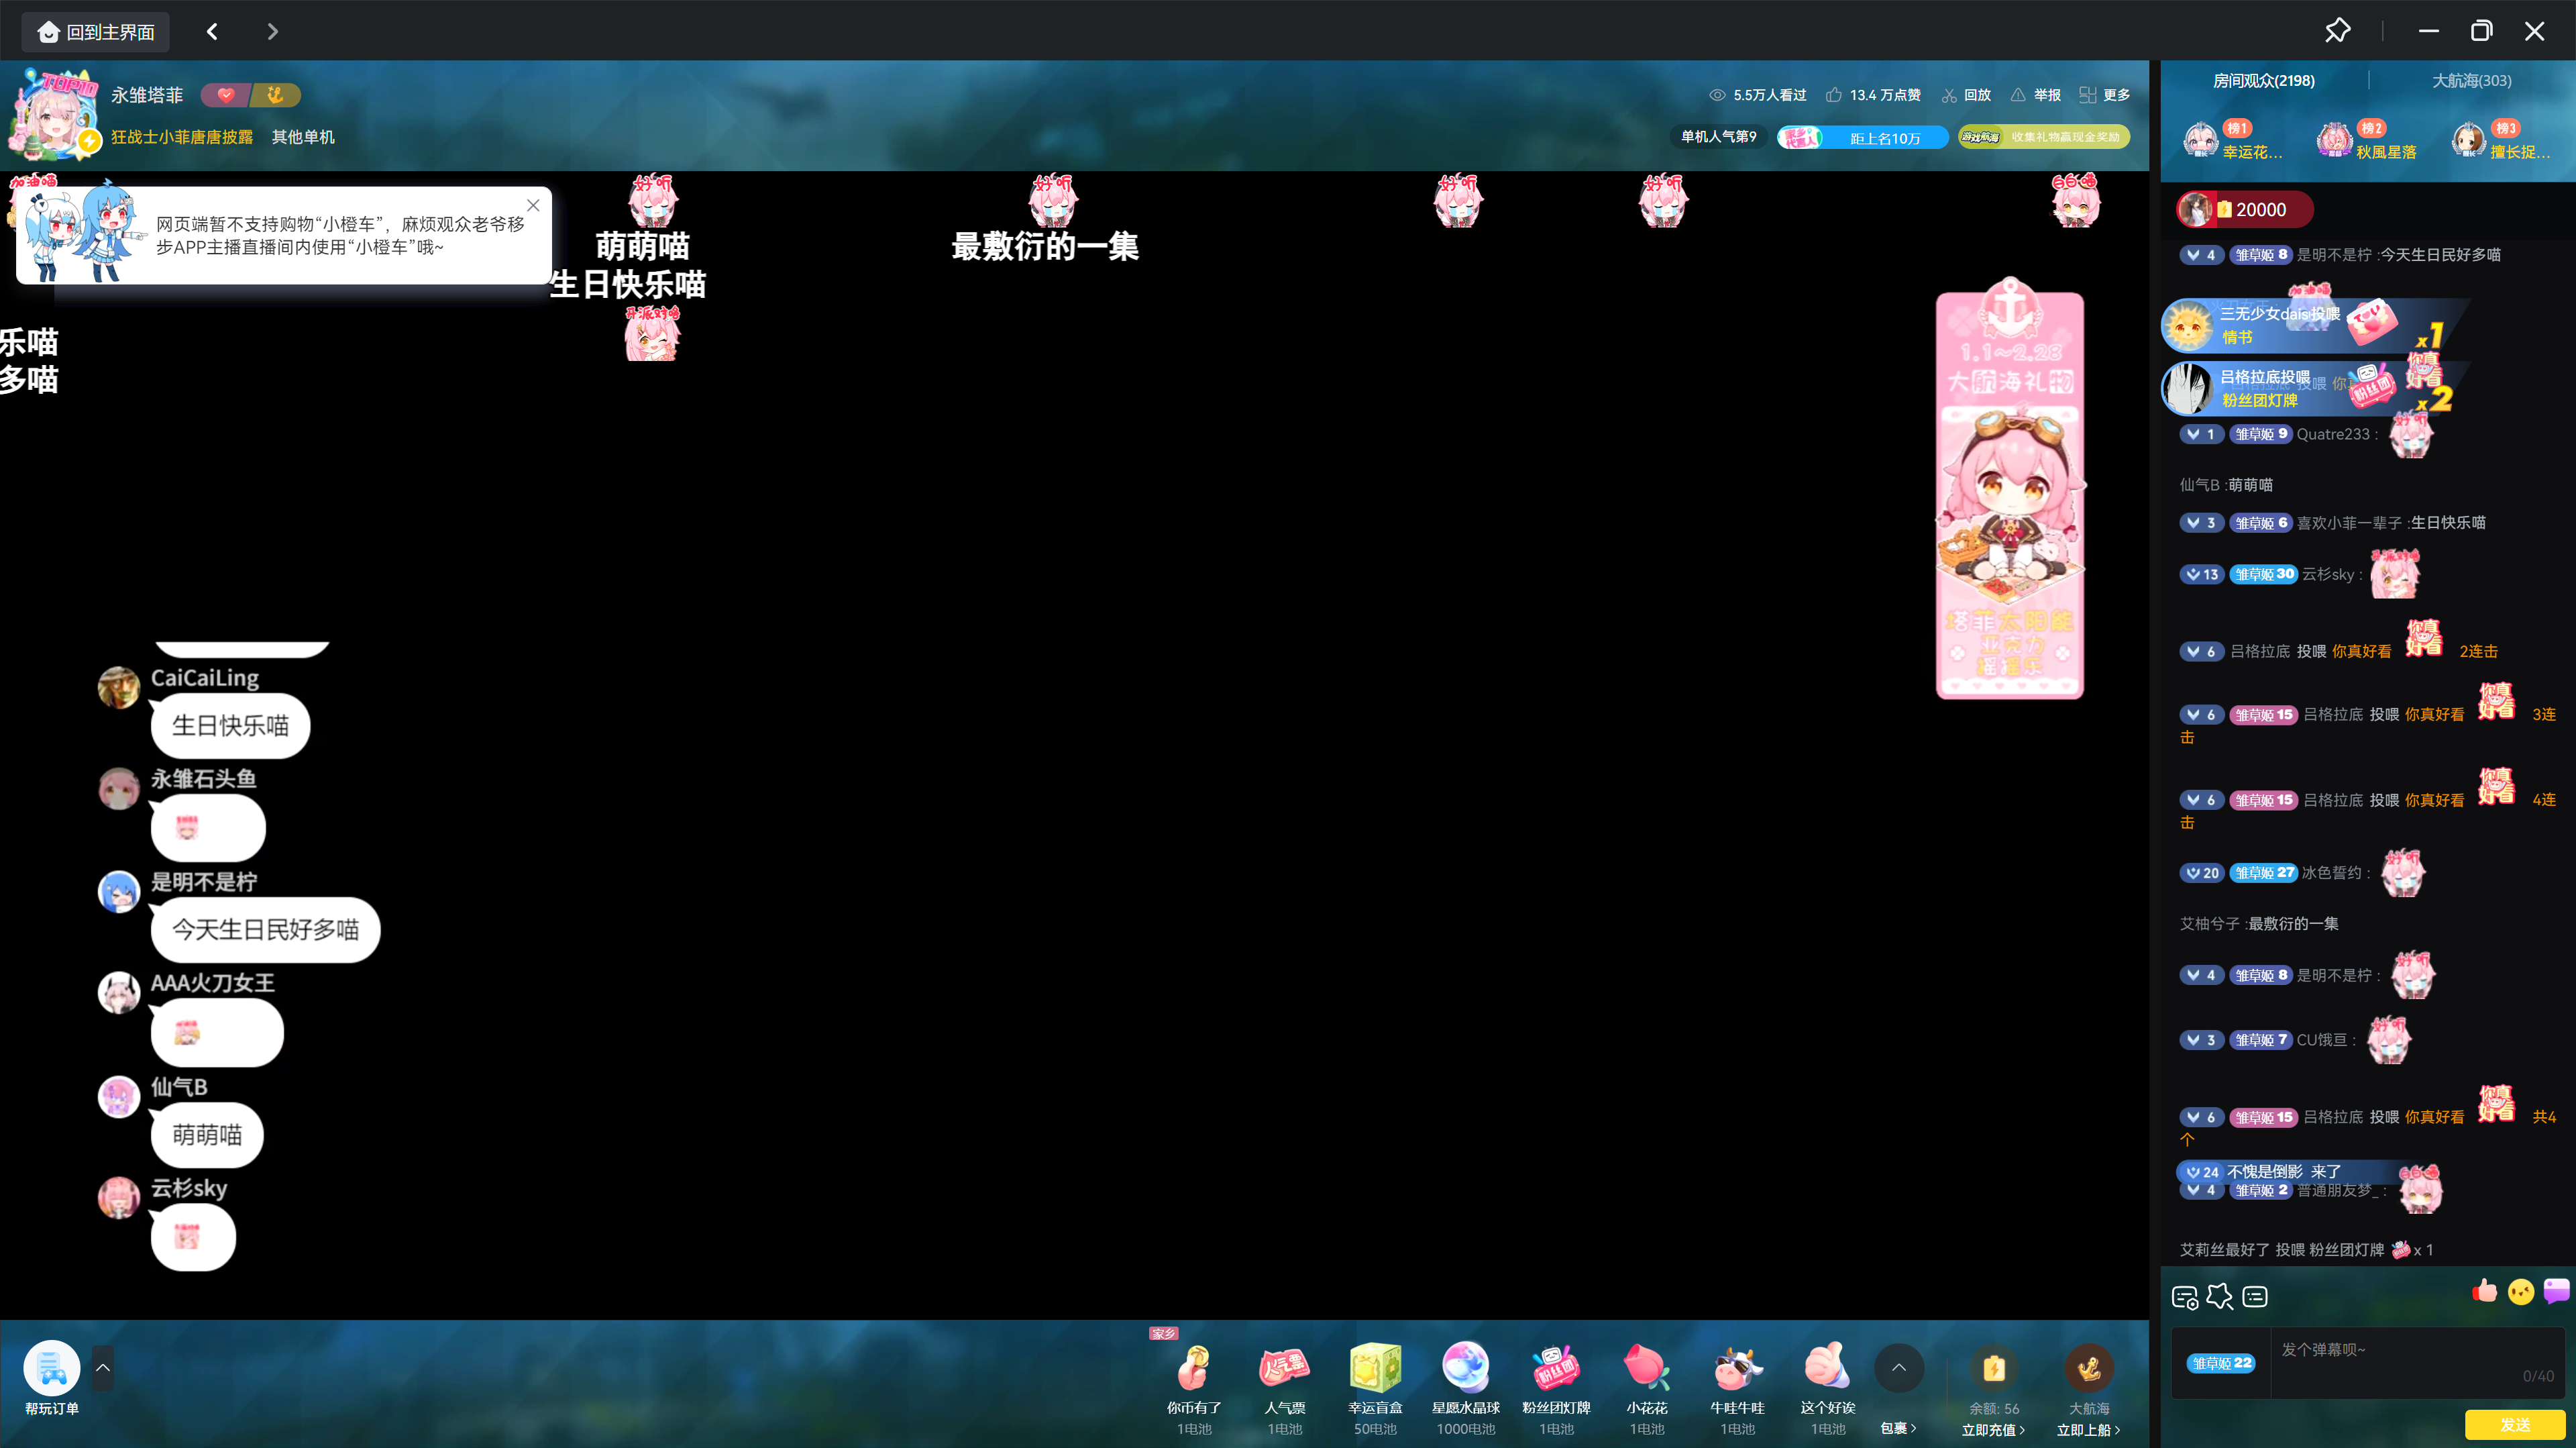This screenshot has height=1448, width=2576.
Task: Select the 星愿水晶球 gift
Action: (1465, 1368)
